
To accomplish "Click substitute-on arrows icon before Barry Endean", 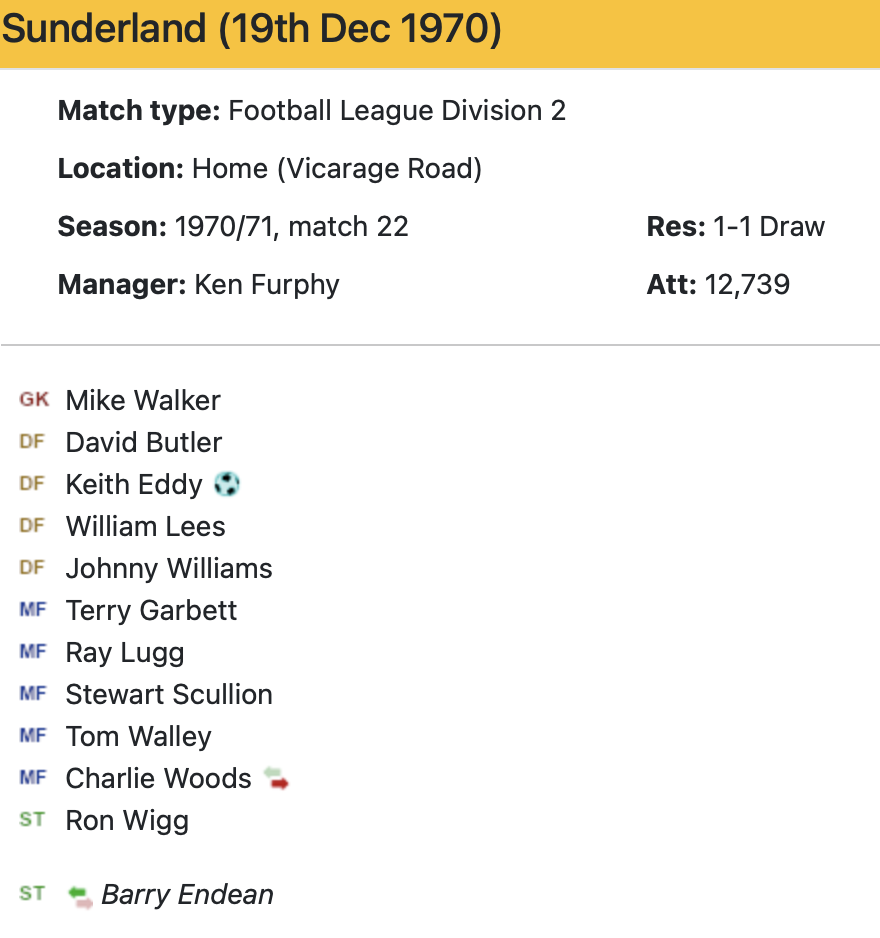I will click(80, 895).
